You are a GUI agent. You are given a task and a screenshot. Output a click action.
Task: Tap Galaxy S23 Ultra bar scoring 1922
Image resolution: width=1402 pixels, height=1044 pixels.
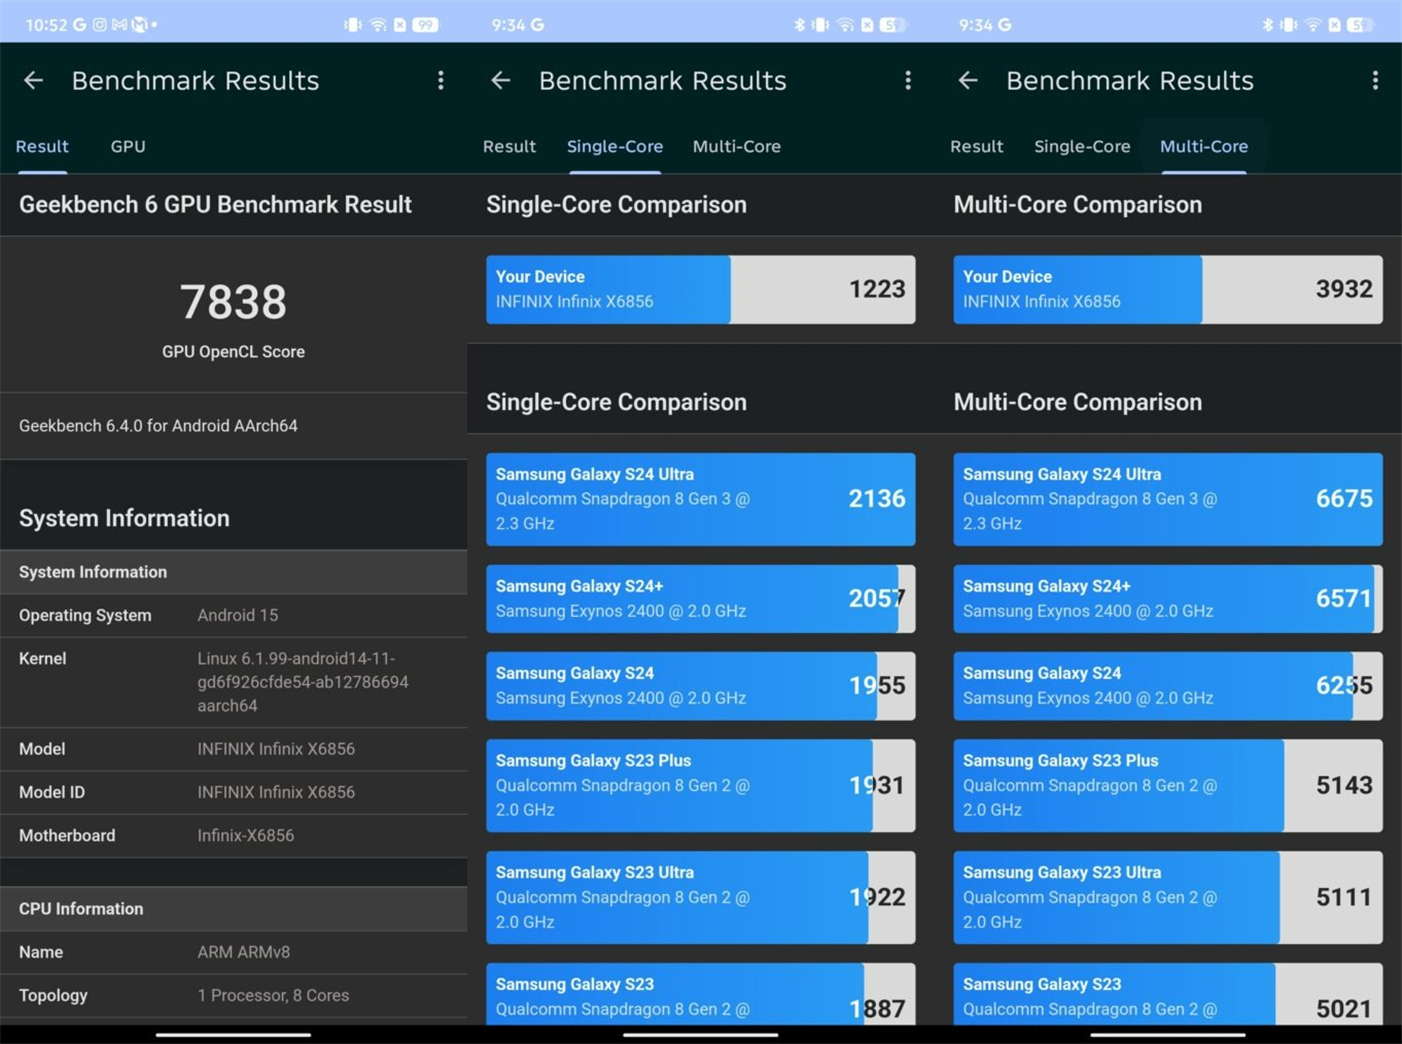700,897
